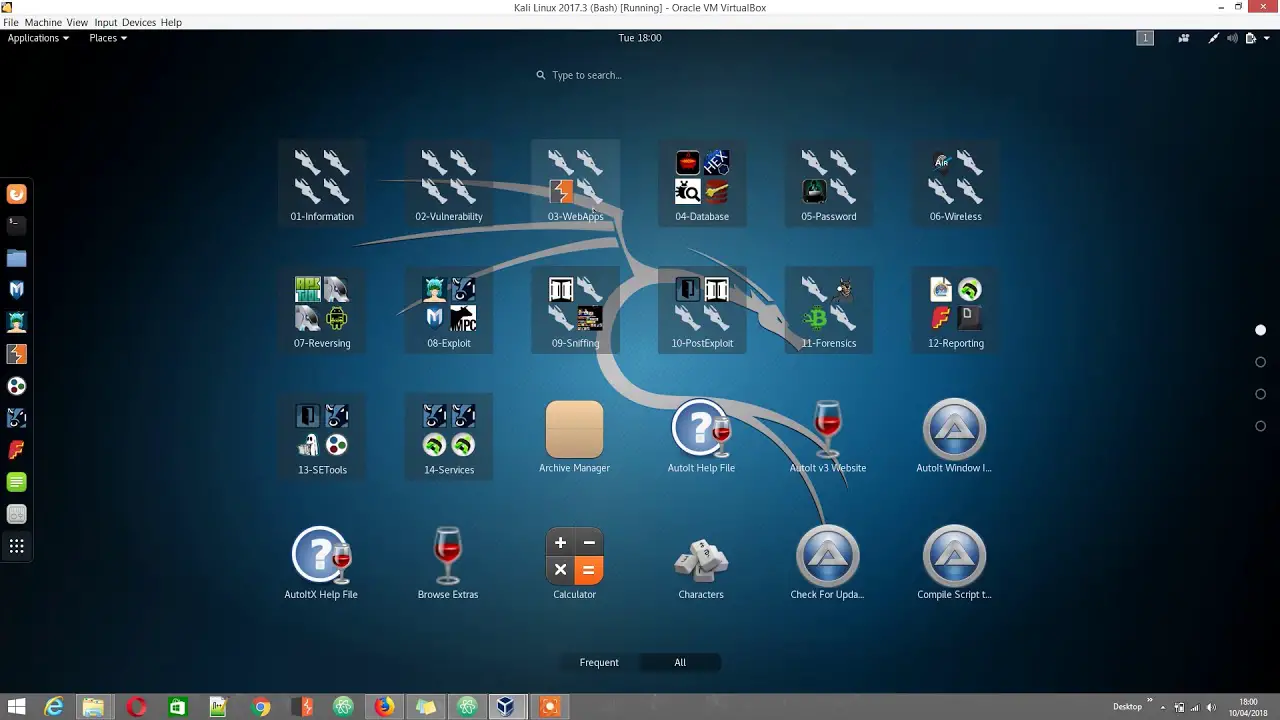Open Files manager from the dock
This screenshot has width=1280, height=720.
point(16,258)
